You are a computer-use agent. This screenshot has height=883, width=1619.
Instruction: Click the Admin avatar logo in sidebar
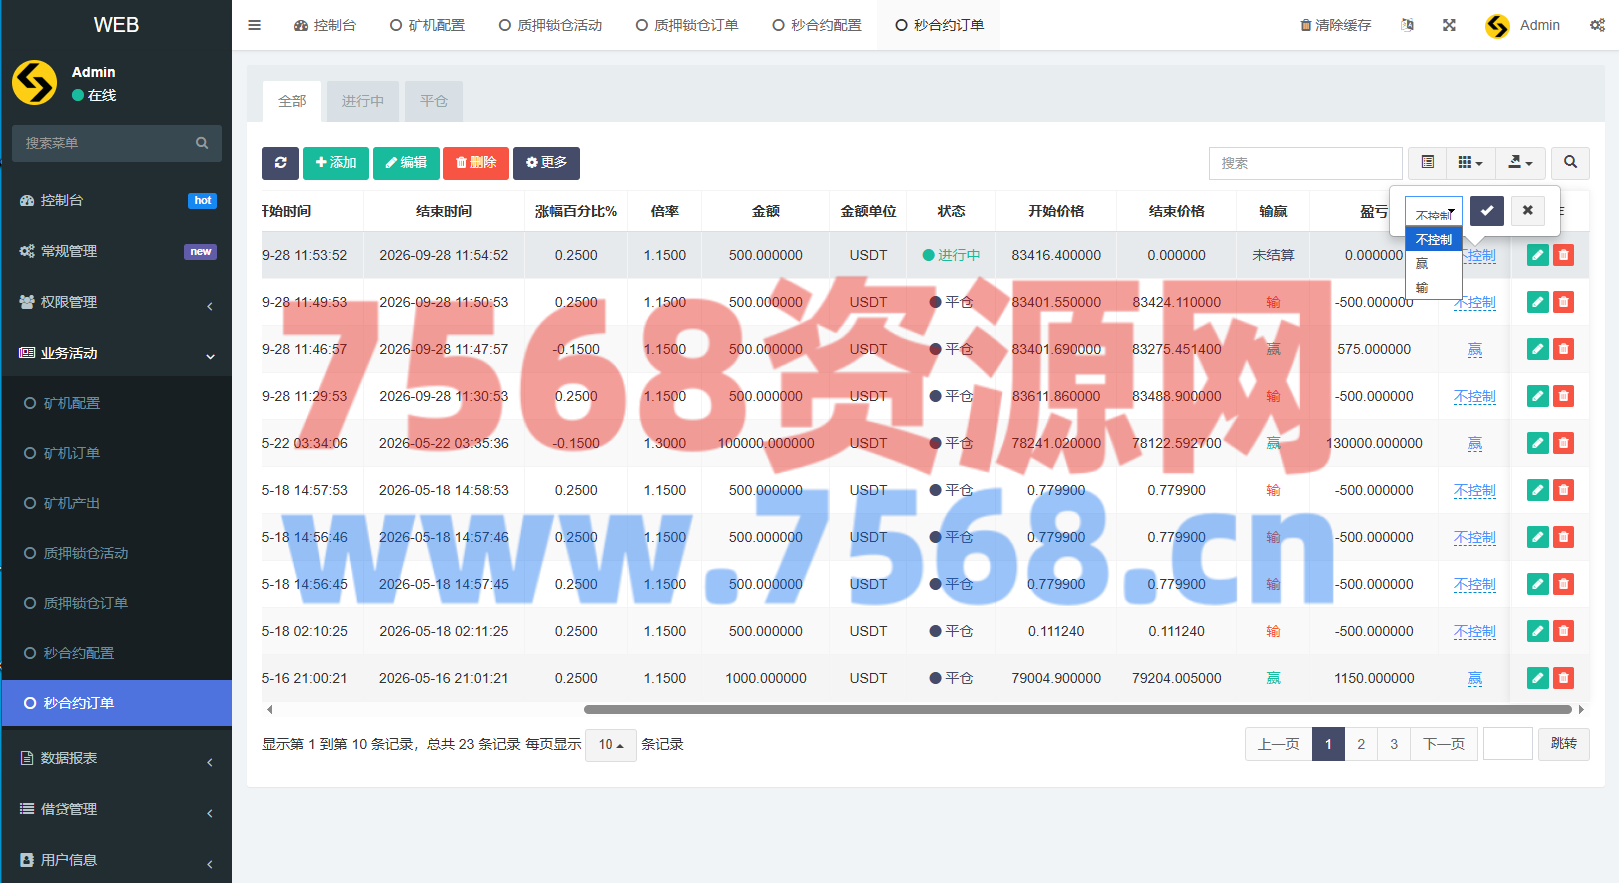[35, 83]
